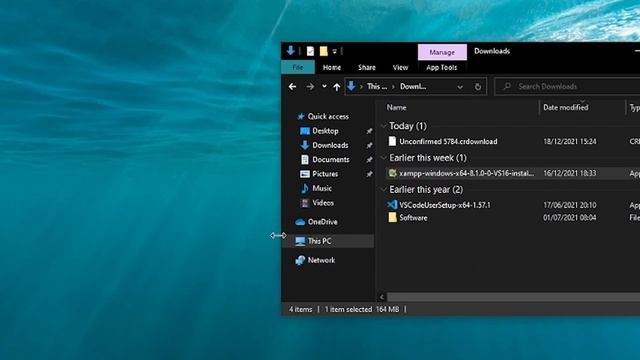640x360 pixels.
Task: Go back with the Back arrow
Action: click(292, 87)
